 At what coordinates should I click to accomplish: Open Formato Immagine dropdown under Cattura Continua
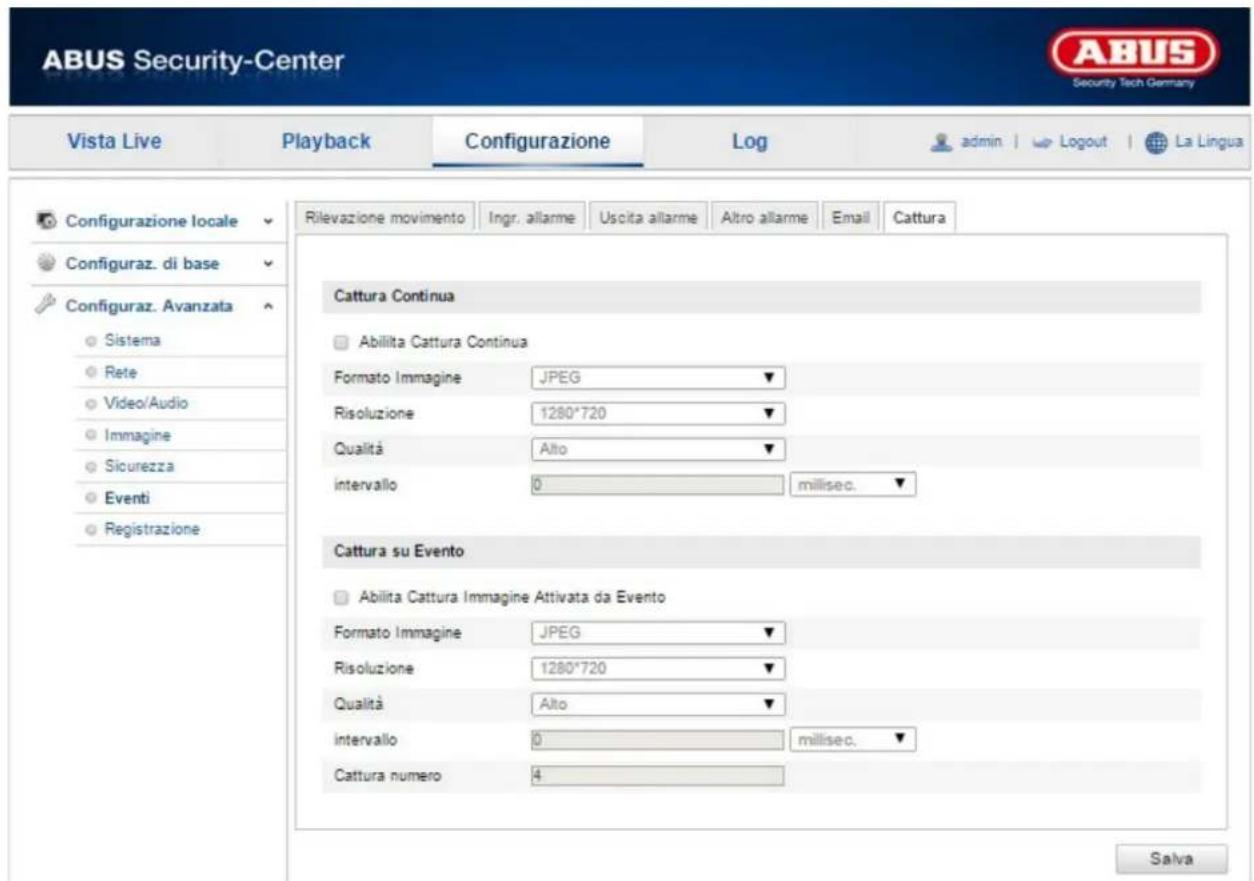pyautogui.click(x=657, y=379)
